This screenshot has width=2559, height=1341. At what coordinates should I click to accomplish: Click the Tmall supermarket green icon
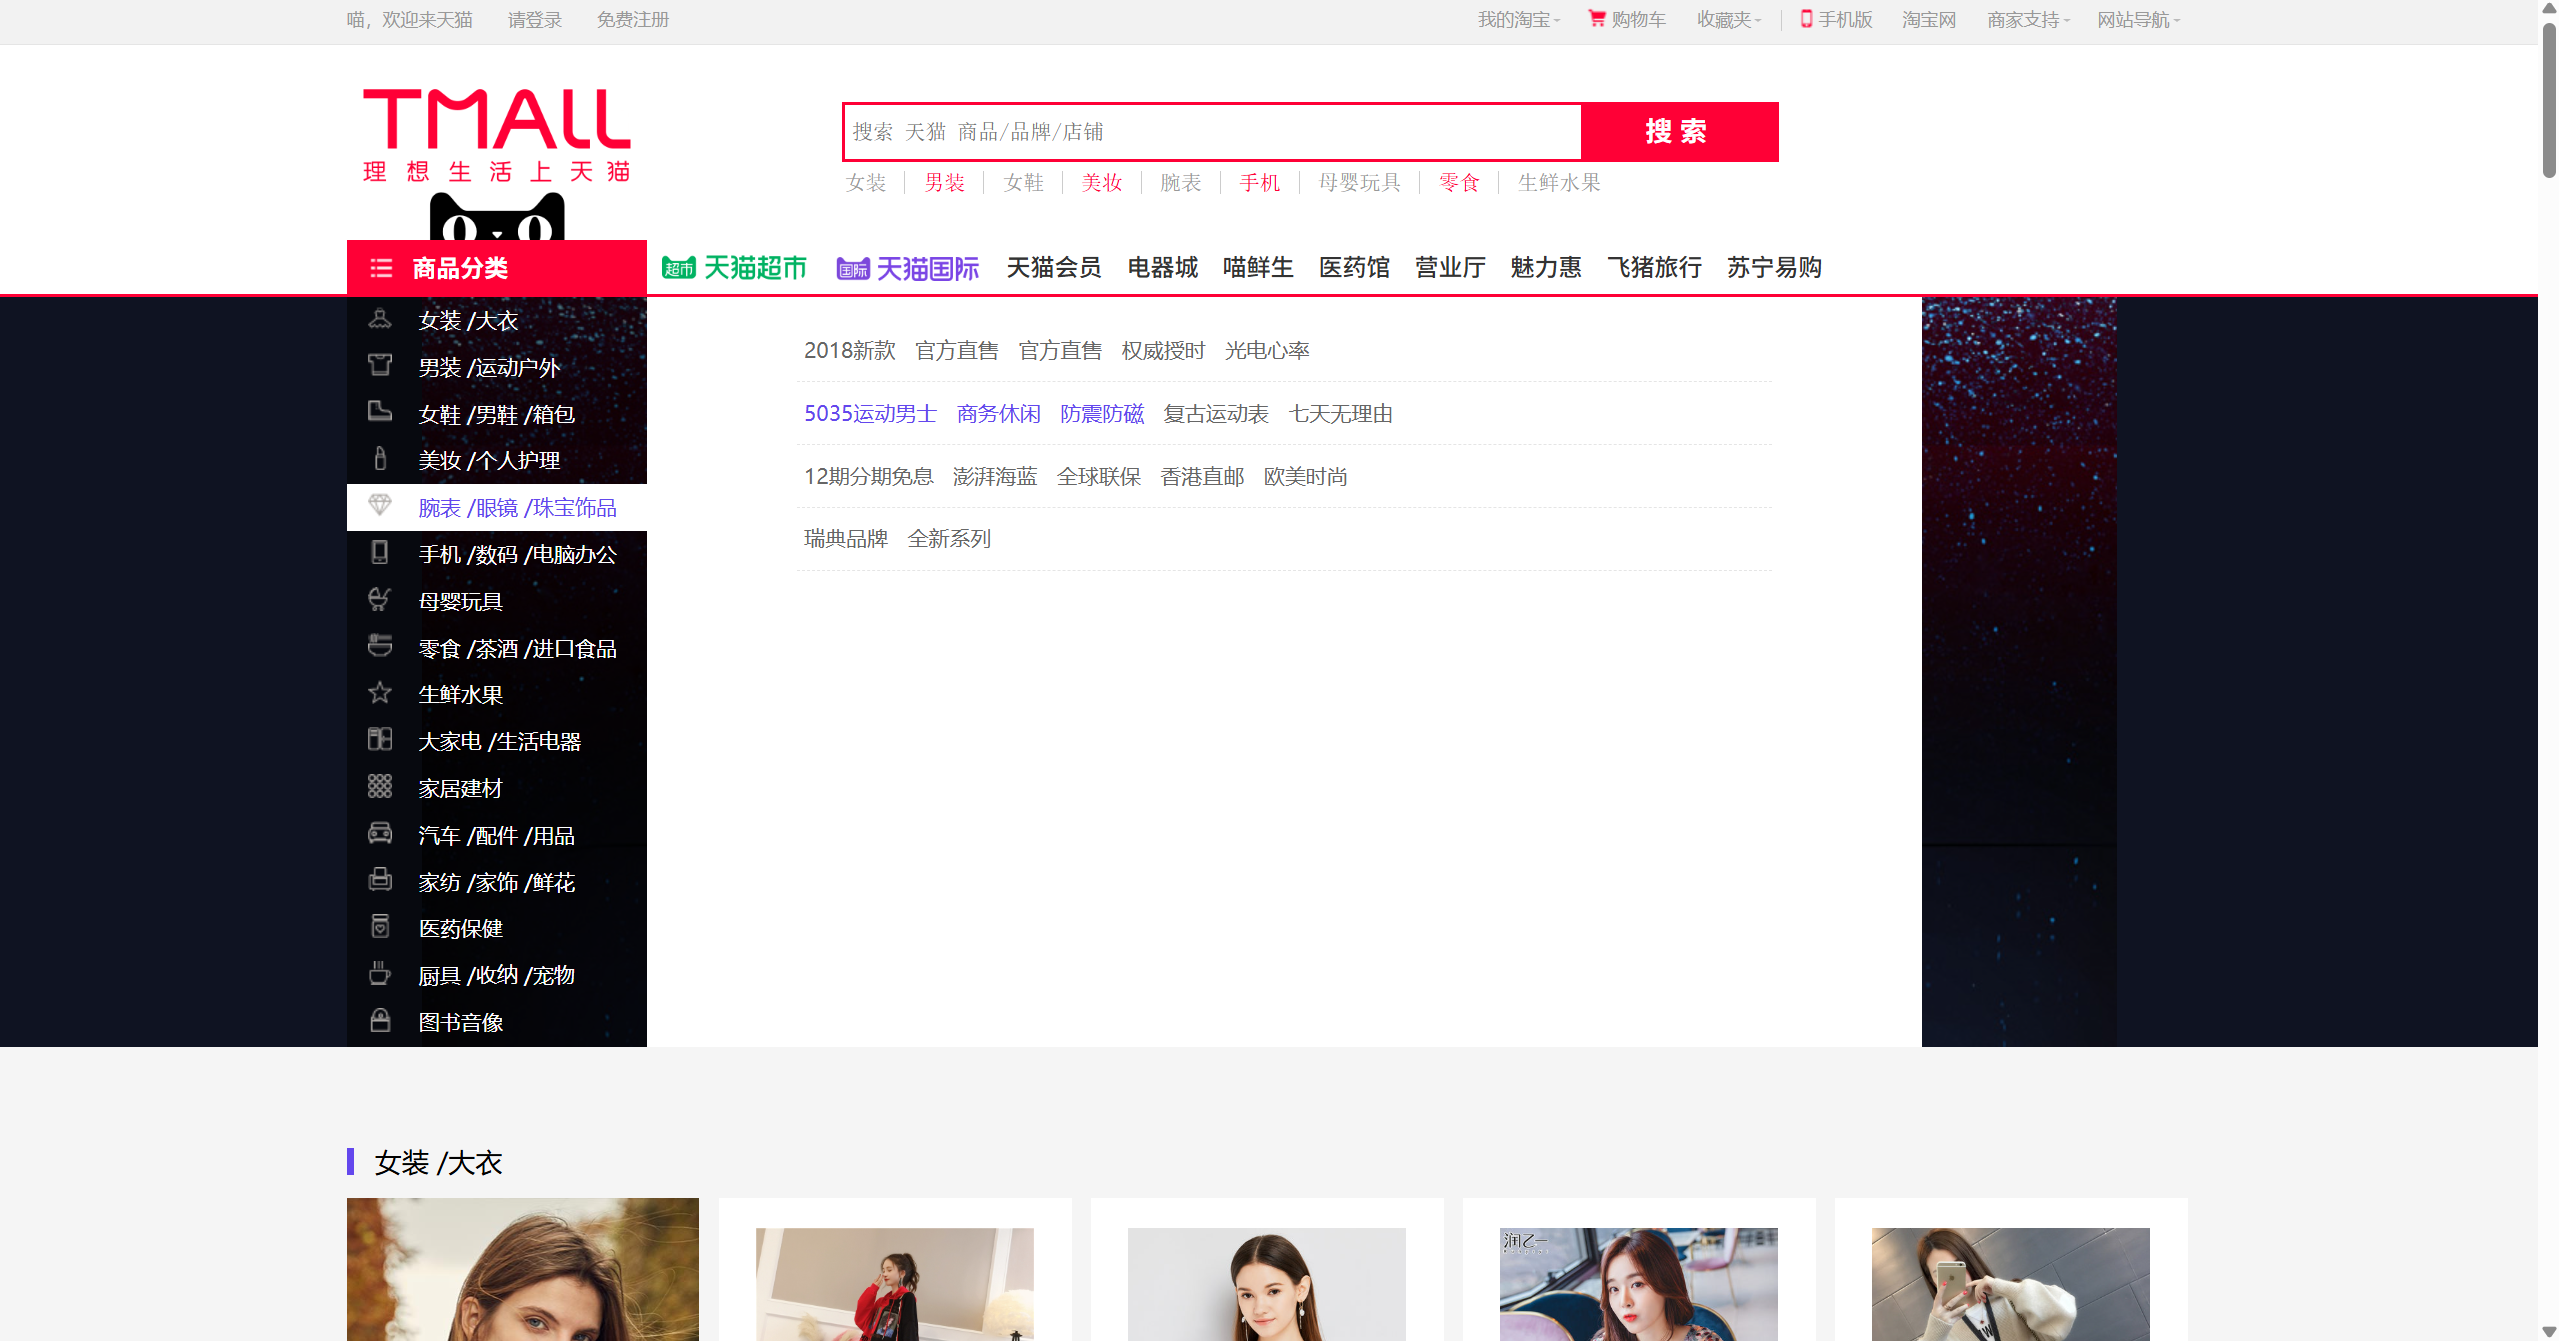point(678,268)
